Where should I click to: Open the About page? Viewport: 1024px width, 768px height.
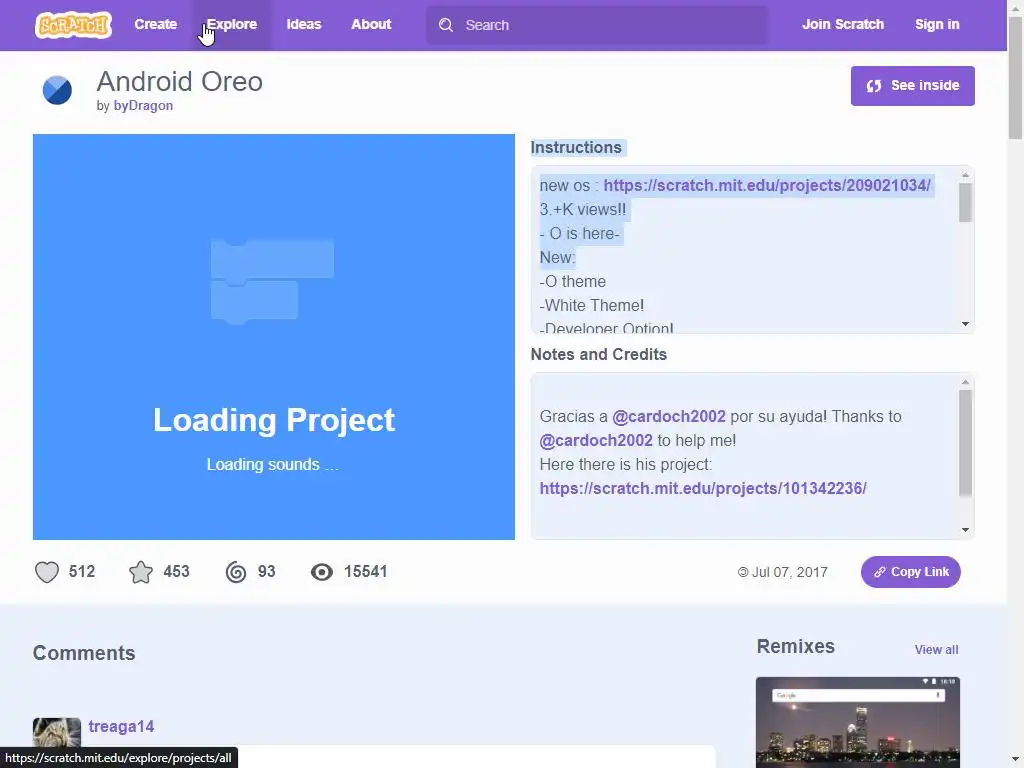[x=371, y=24]
